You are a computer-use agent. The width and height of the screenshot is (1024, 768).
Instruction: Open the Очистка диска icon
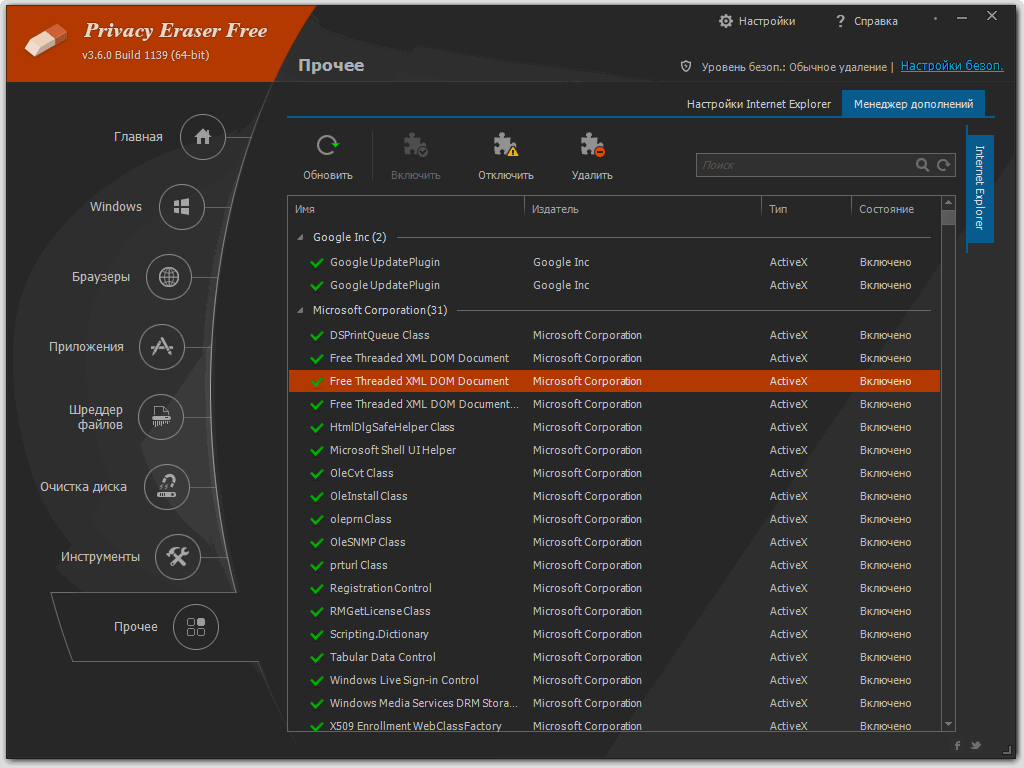167,487
